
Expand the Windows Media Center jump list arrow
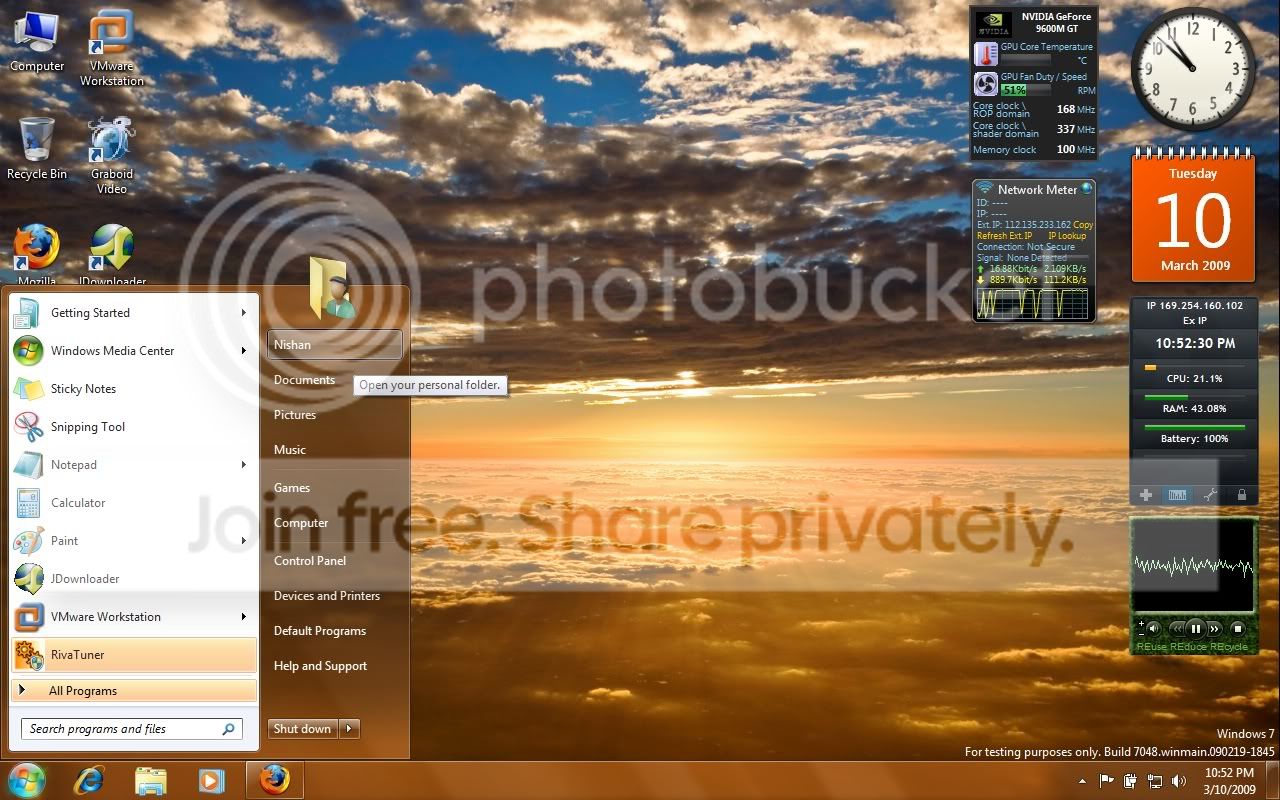(x=243, y=351)
